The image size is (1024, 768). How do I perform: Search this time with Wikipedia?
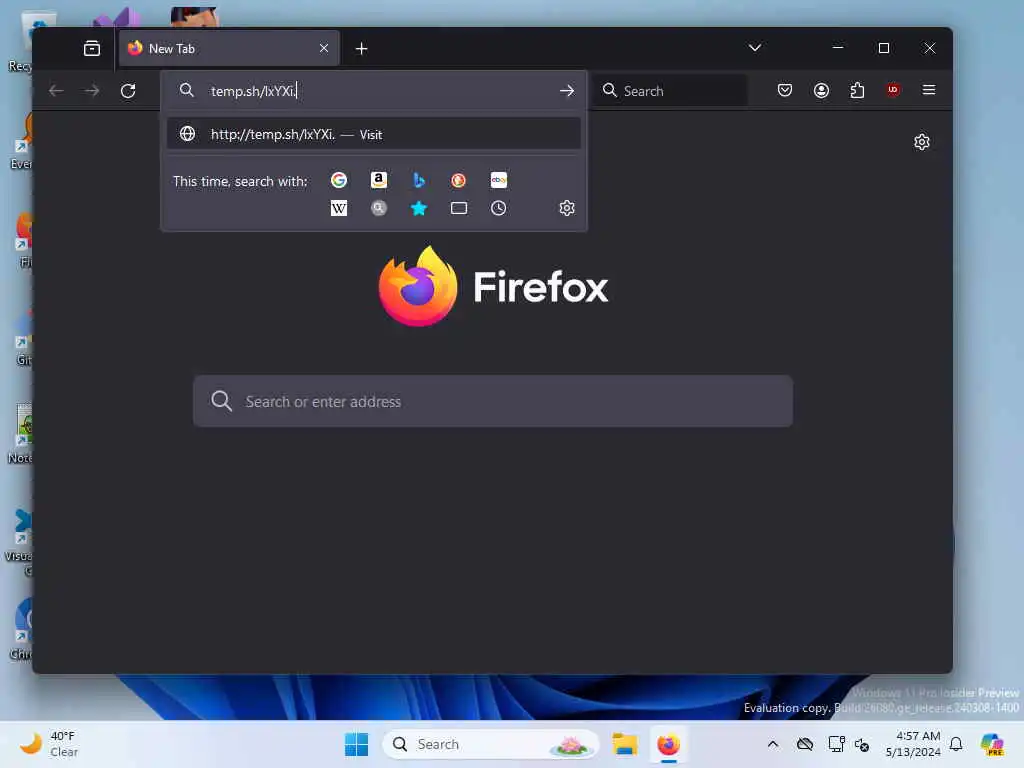tap(339, 208)
